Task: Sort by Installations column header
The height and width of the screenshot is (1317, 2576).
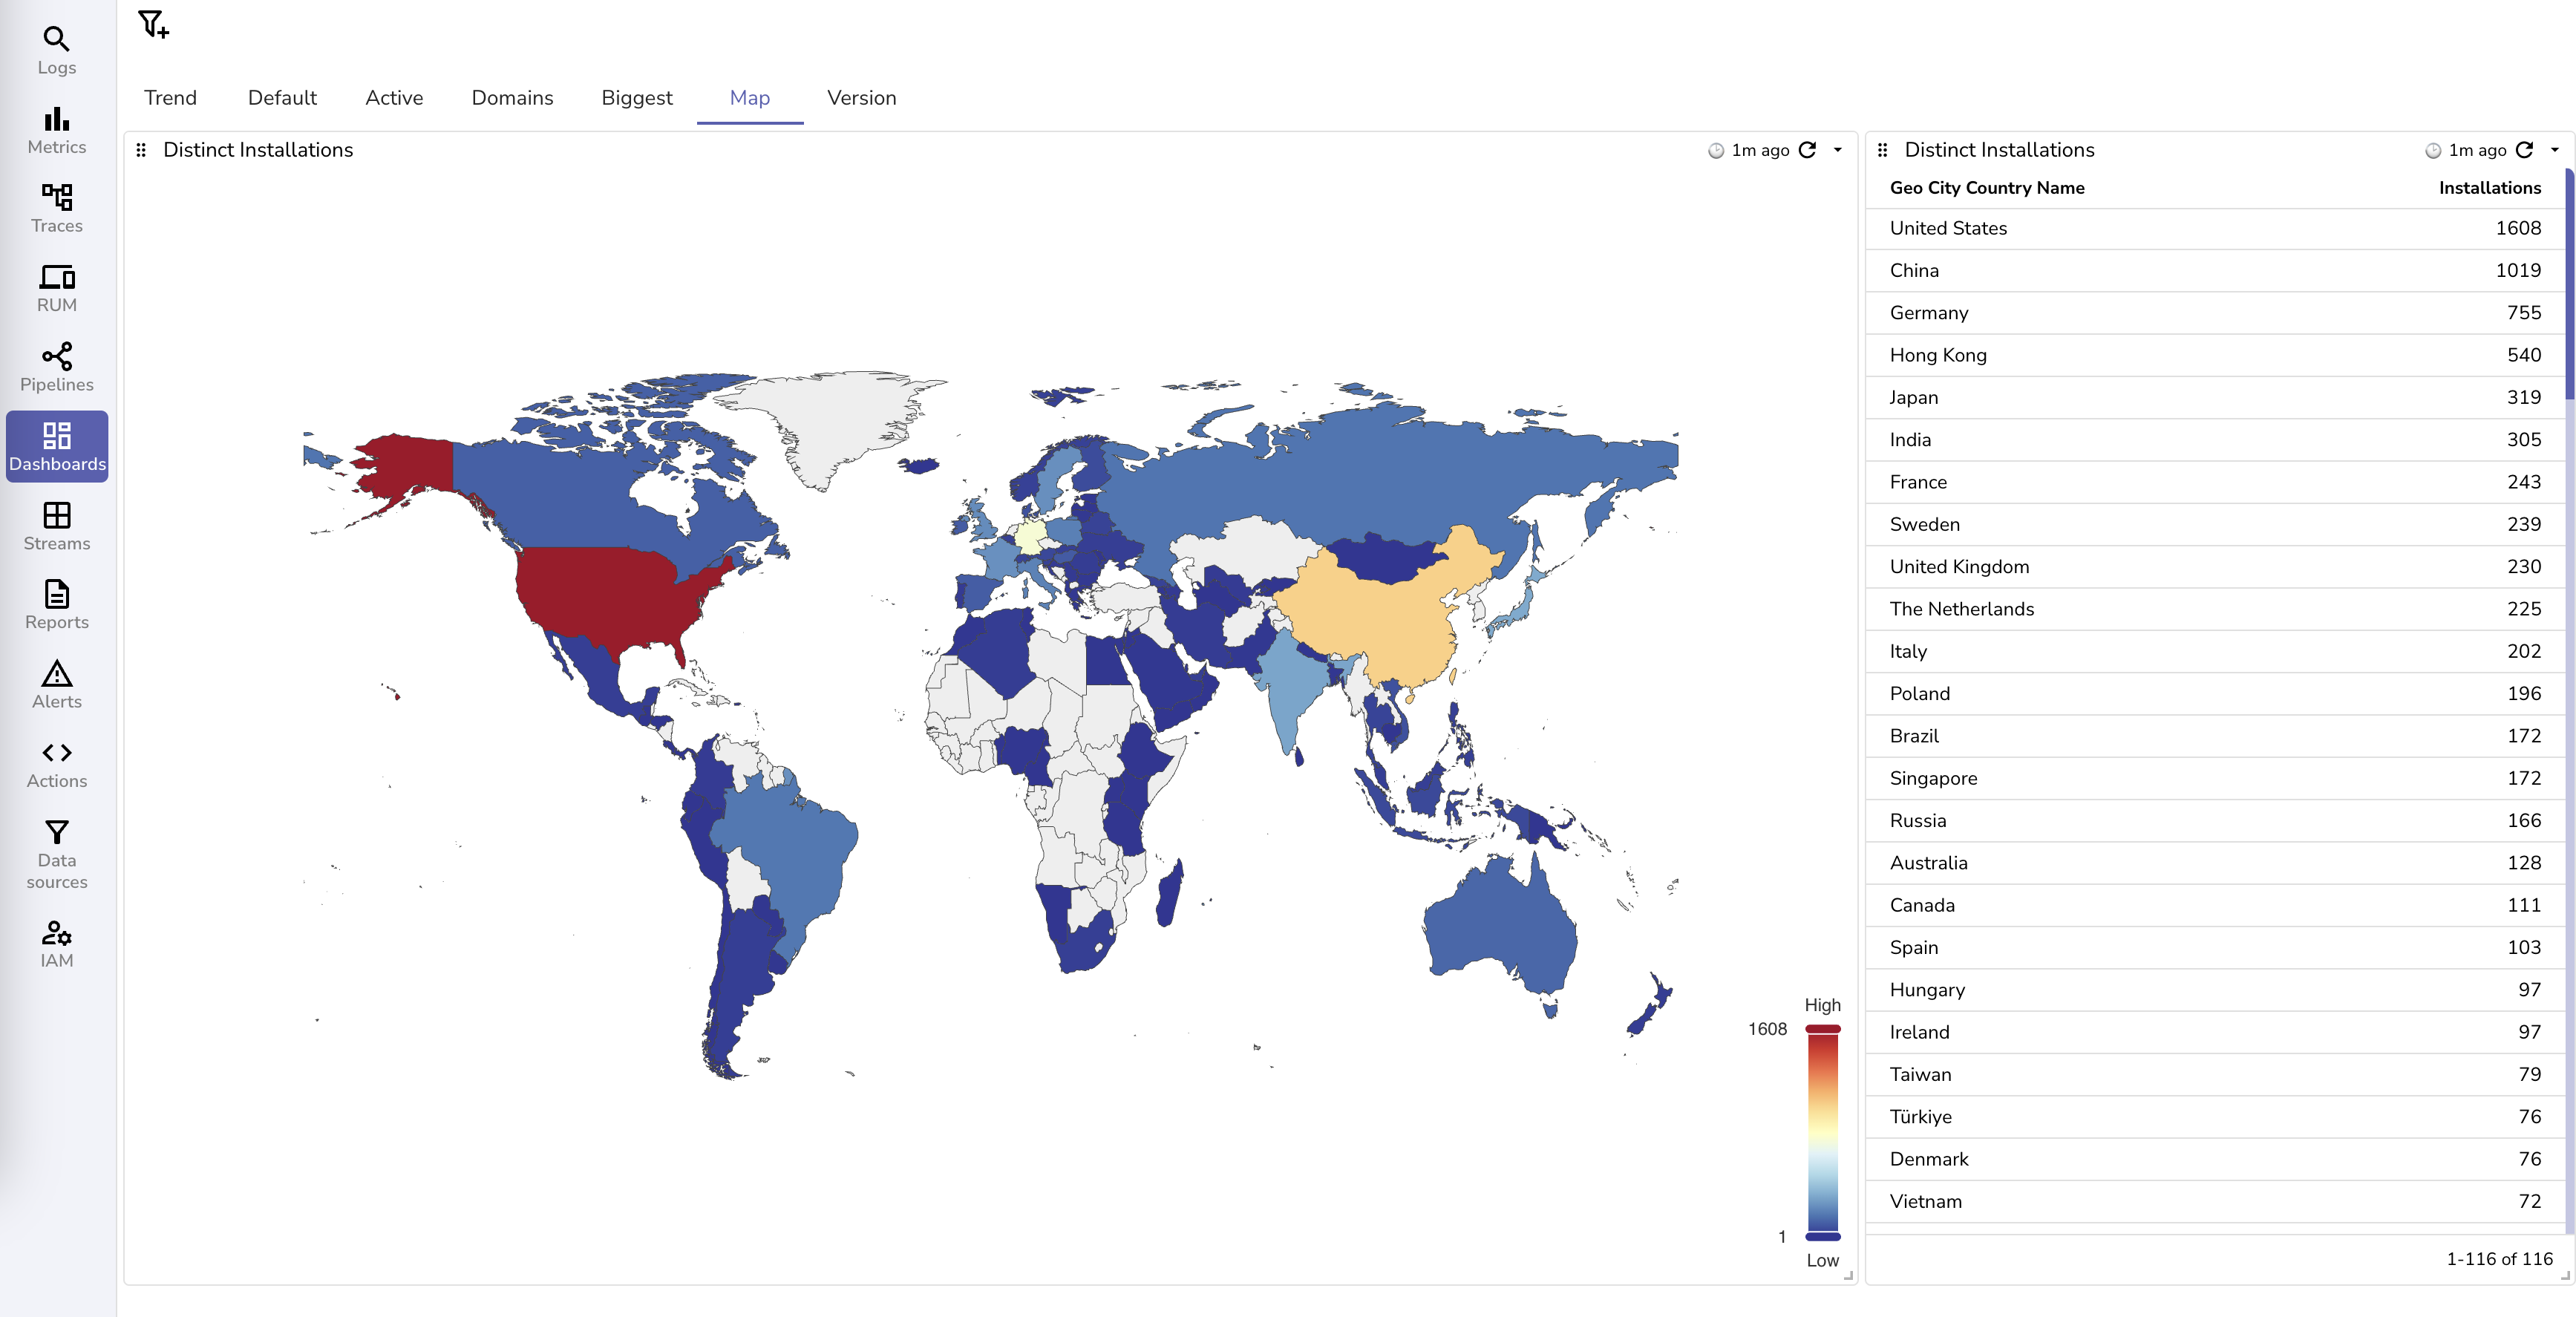Action: click(x=2489, y=188)
